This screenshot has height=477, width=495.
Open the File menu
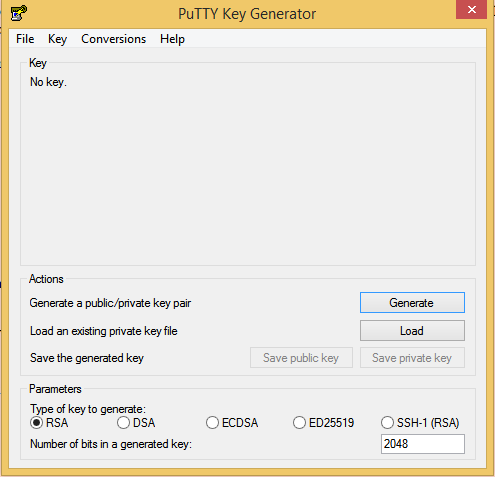click(x=25, y=39)
